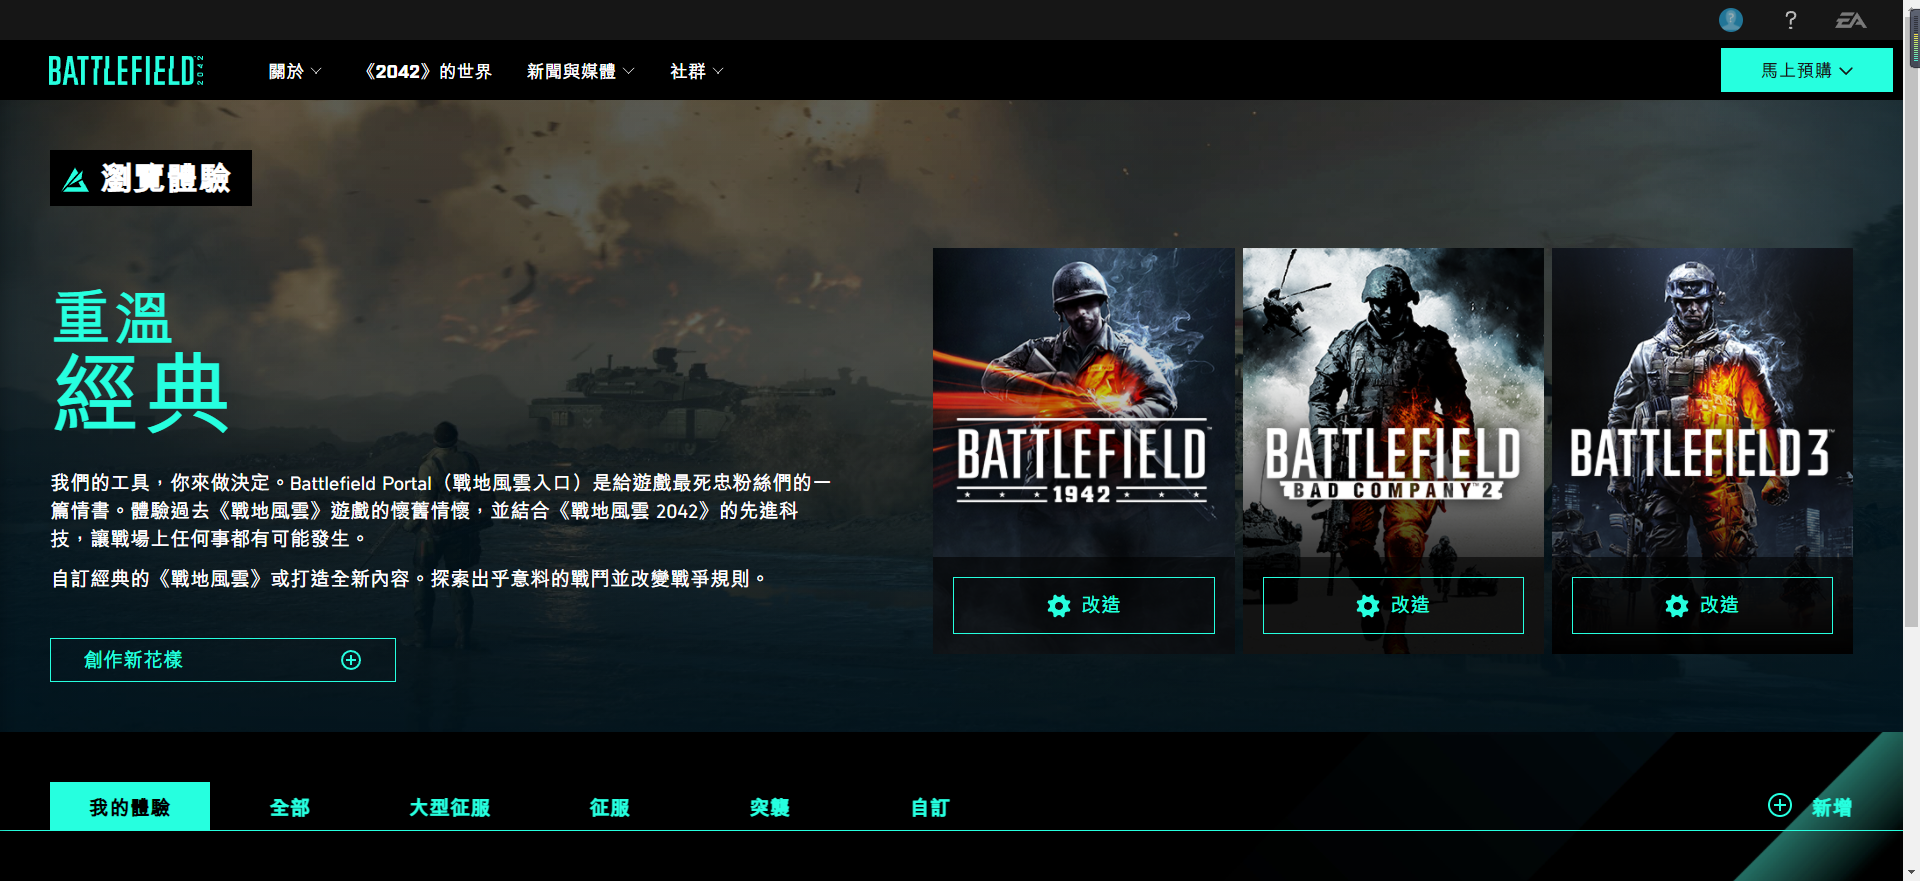This screenshot has width=1920, height=881.
Task: Expand the 關於 menu
Action: click(295, 71)
